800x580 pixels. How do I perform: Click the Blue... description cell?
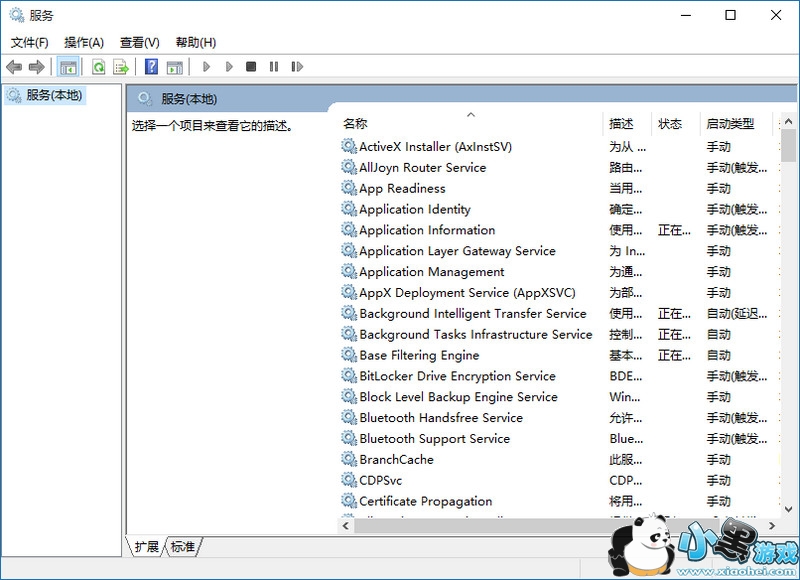pos(626,439)
